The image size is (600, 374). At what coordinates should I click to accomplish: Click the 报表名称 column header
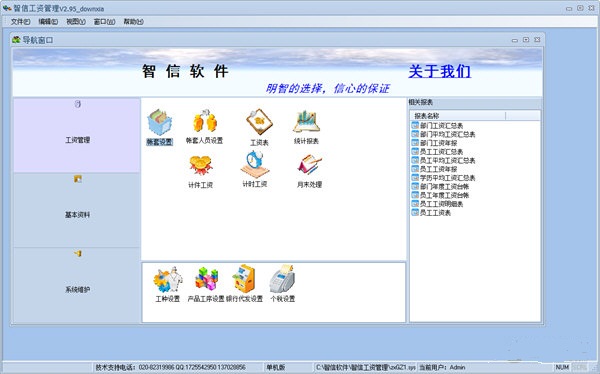click(x=458, y=116)
